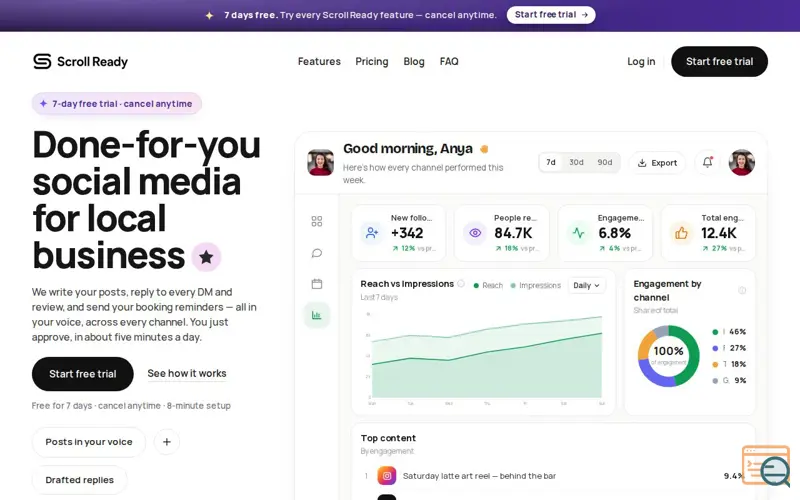This screenshot has height=500, width=800.
Task: Click the green 46% channel legend dot
Action: pyautogui.click(x=715, y=332)
